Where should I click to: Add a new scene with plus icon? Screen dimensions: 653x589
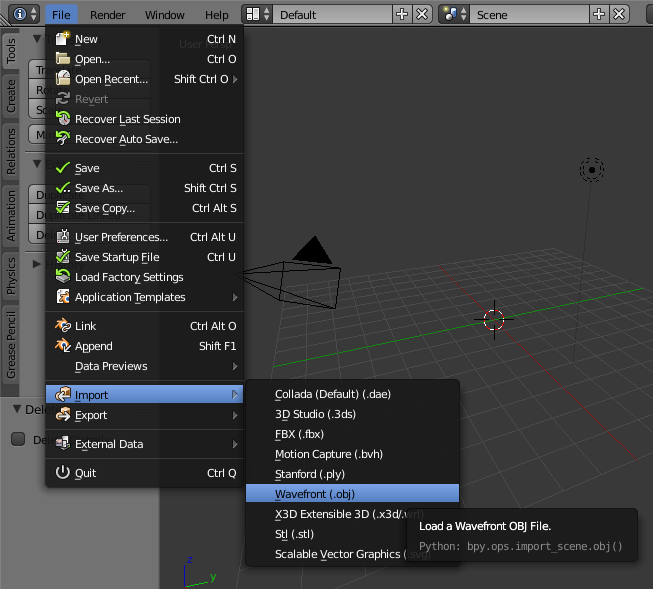tap(599, 15)
